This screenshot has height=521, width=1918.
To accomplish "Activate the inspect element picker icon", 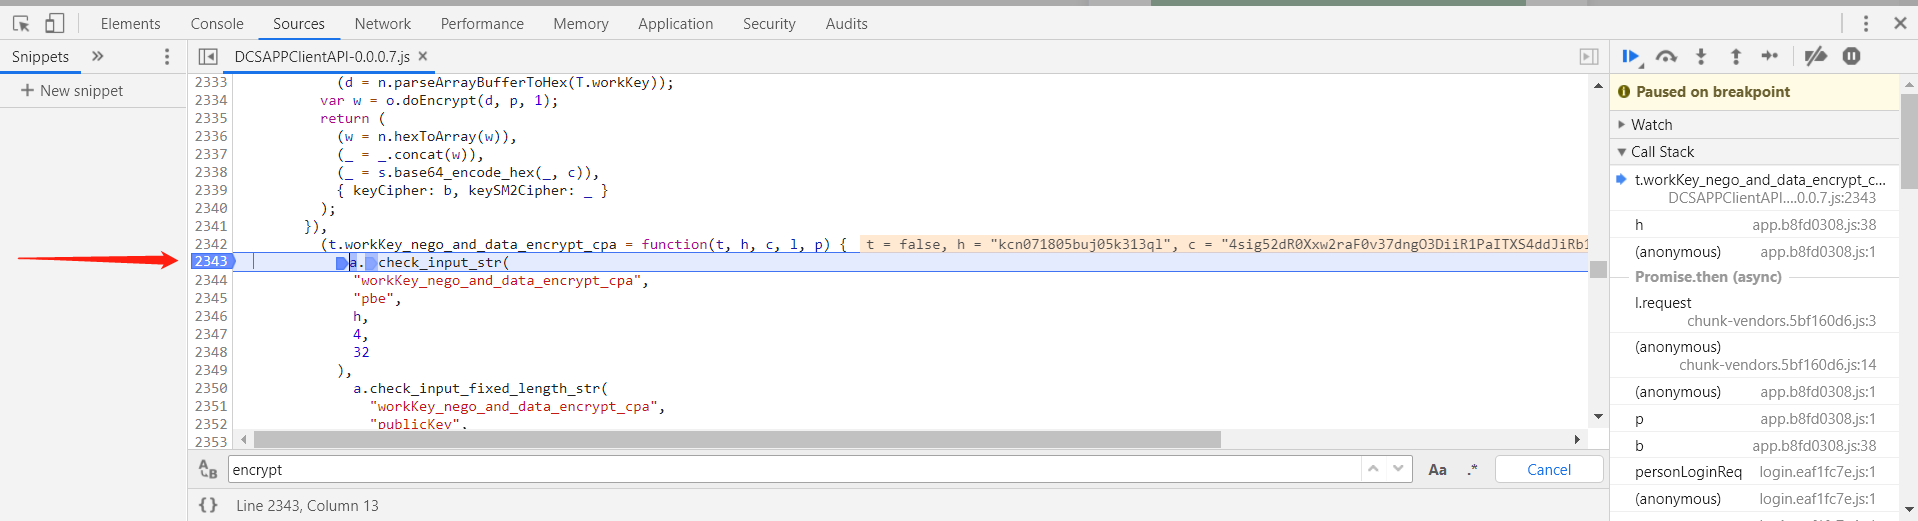I will [20, 23].
